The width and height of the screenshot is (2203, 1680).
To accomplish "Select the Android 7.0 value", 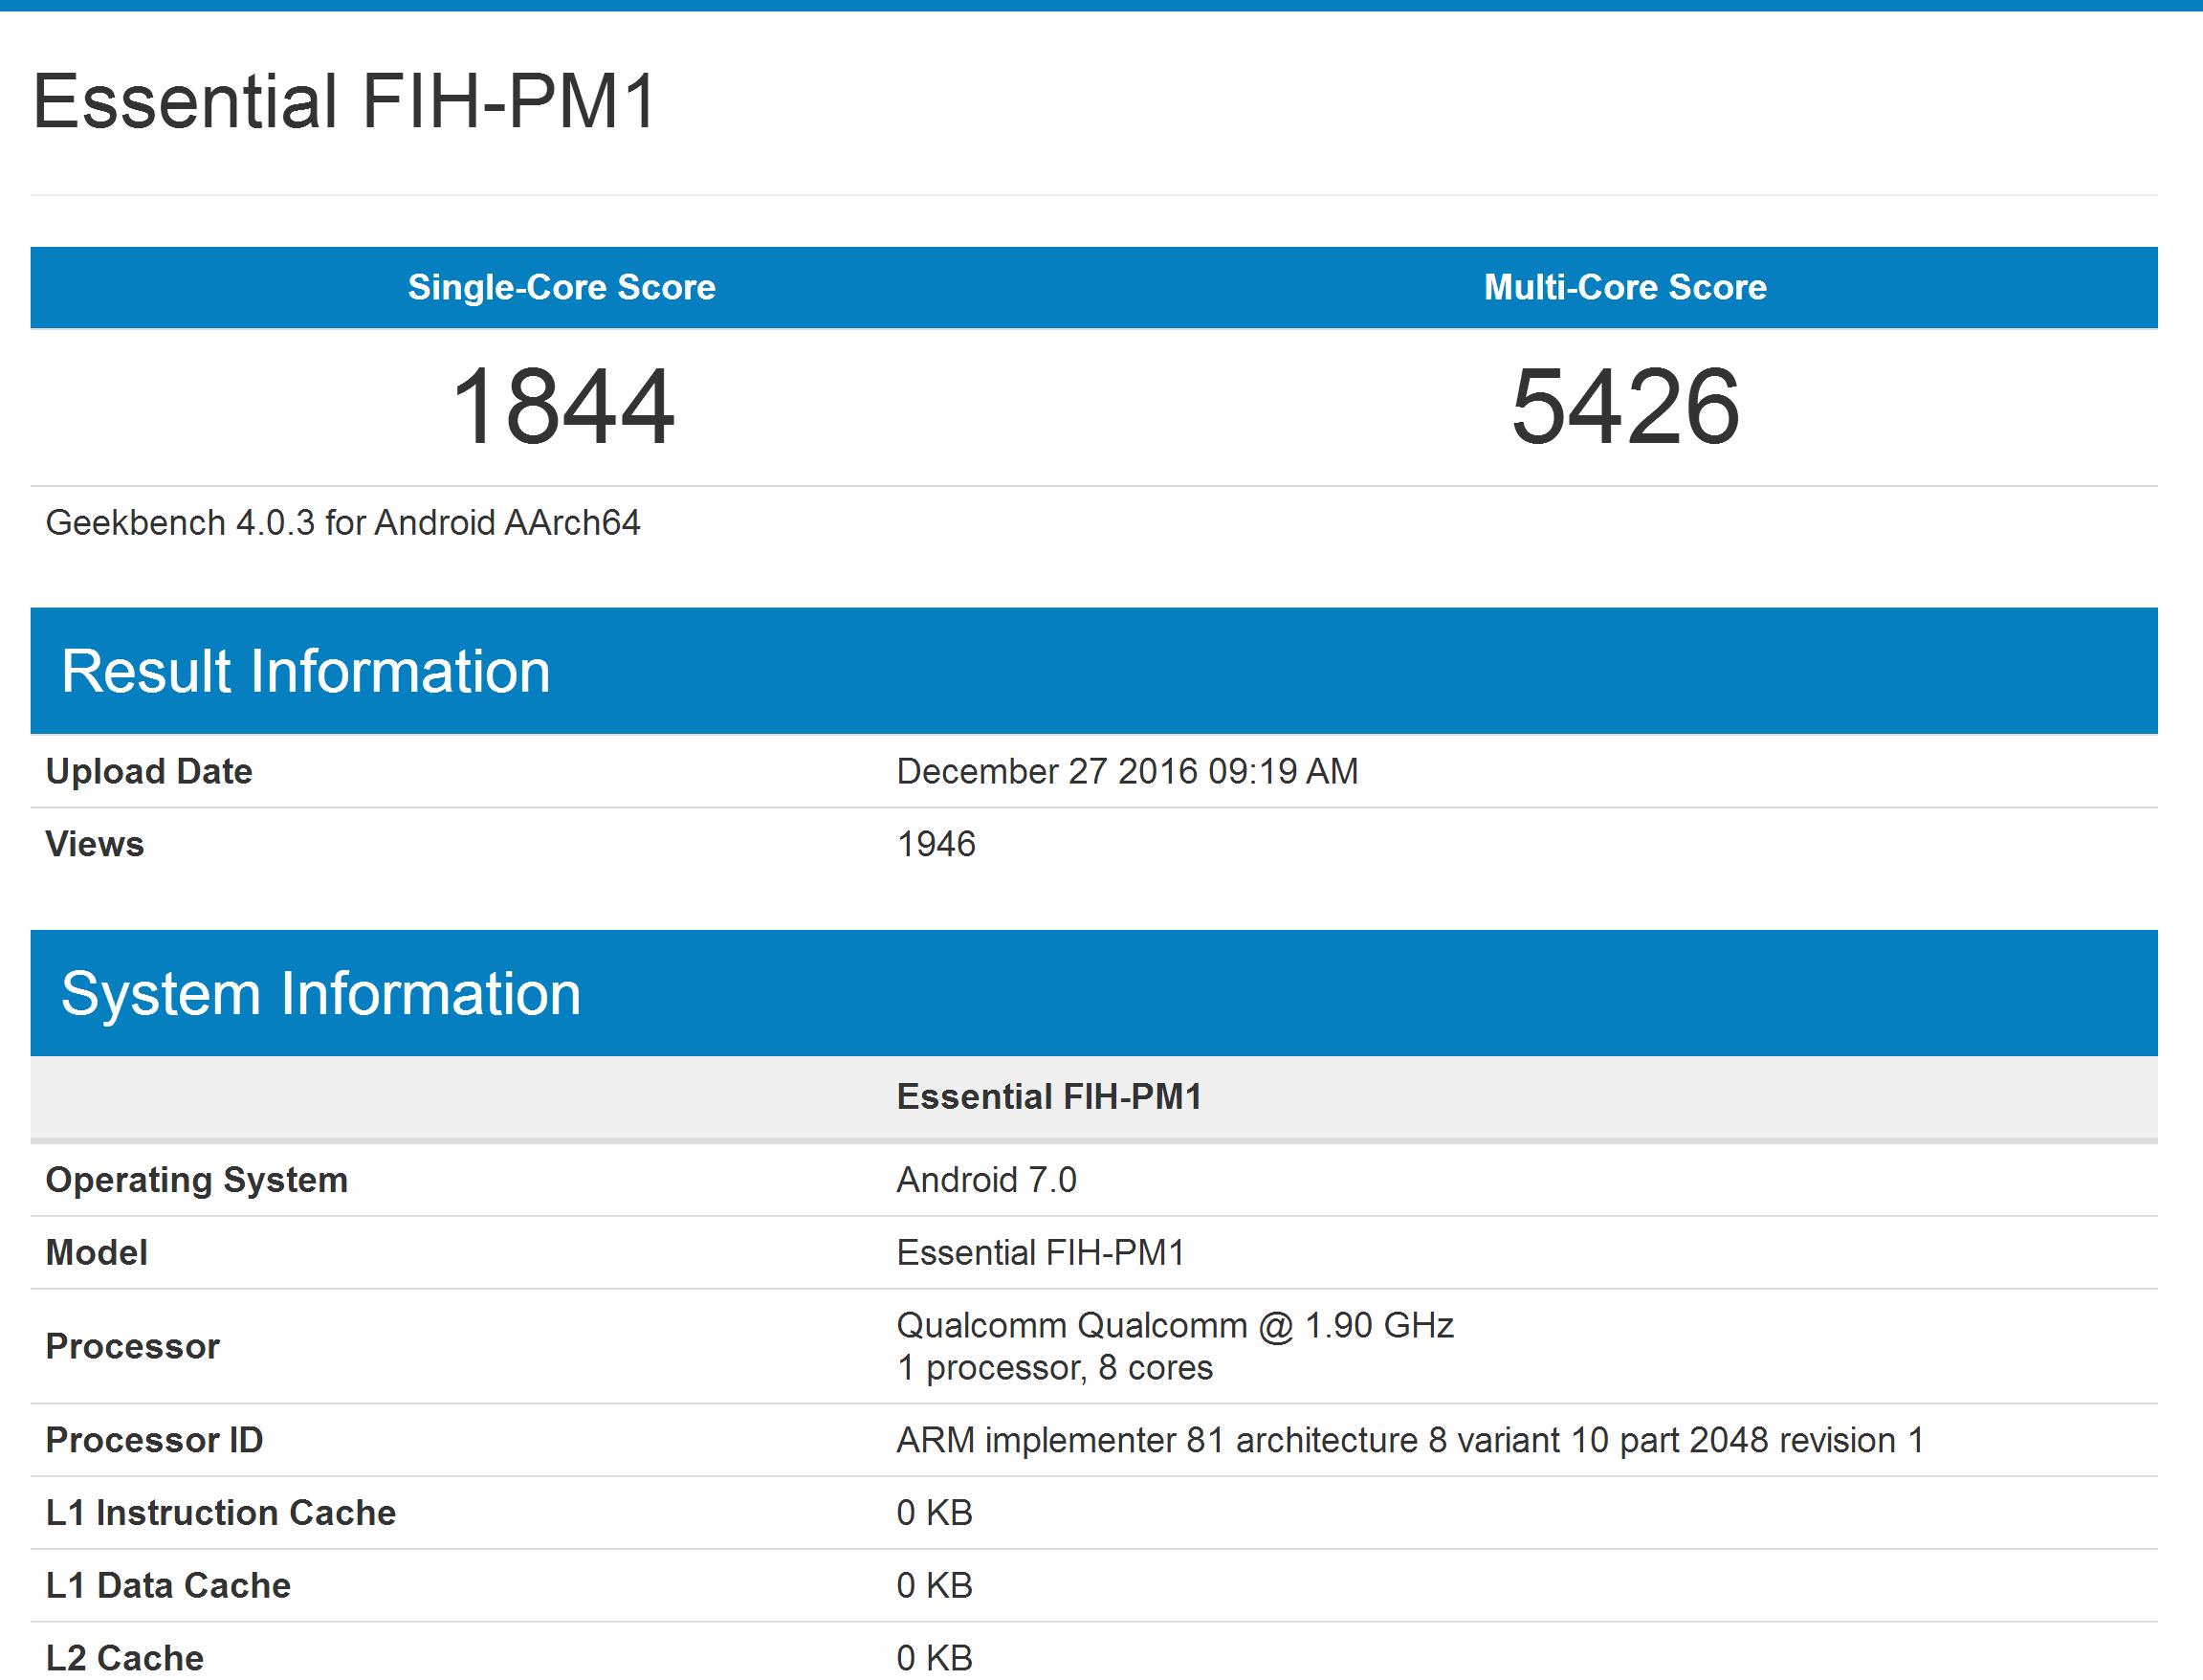I will click(987, 1180).
